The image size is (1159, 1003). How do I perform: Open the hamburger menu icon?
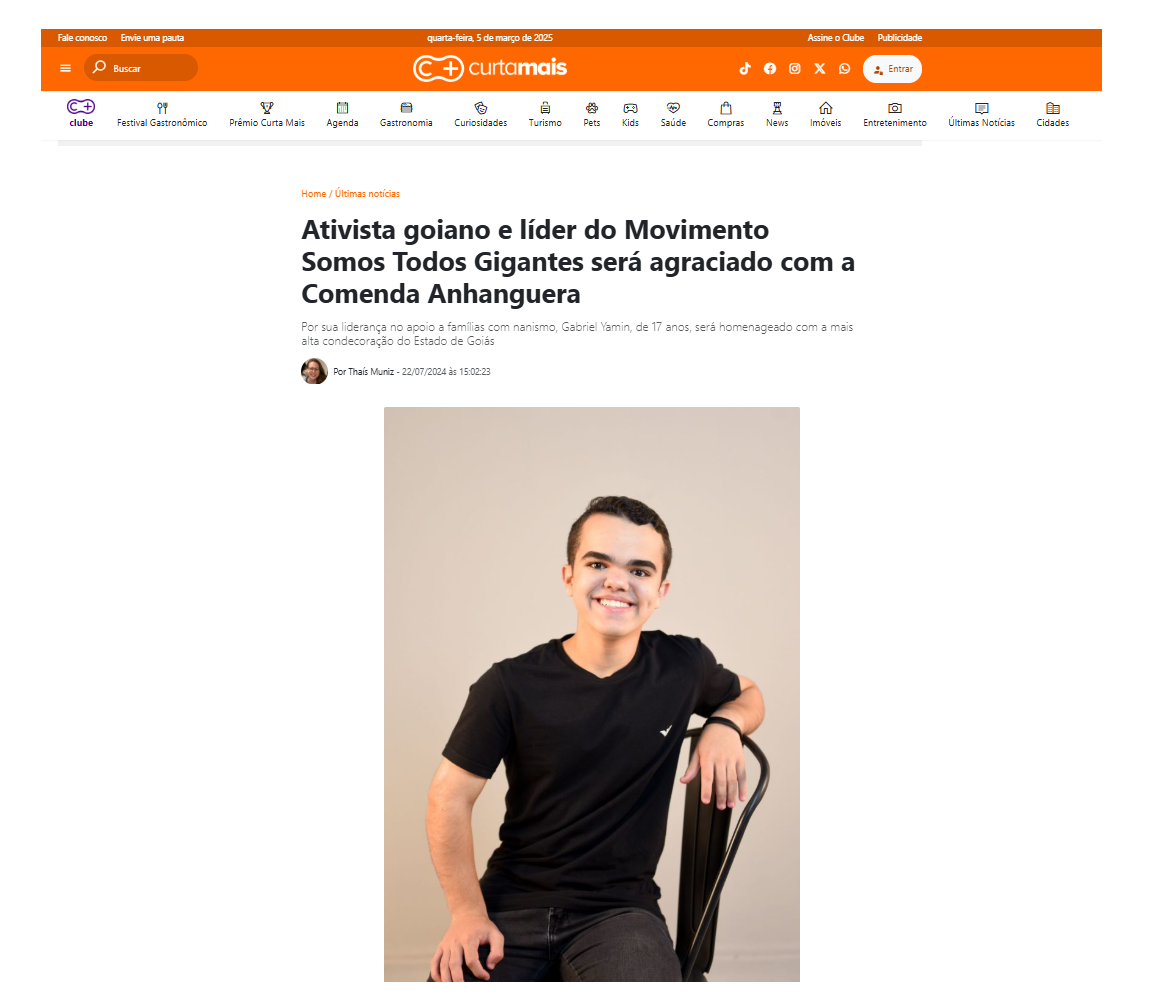(x=65, y=68)
